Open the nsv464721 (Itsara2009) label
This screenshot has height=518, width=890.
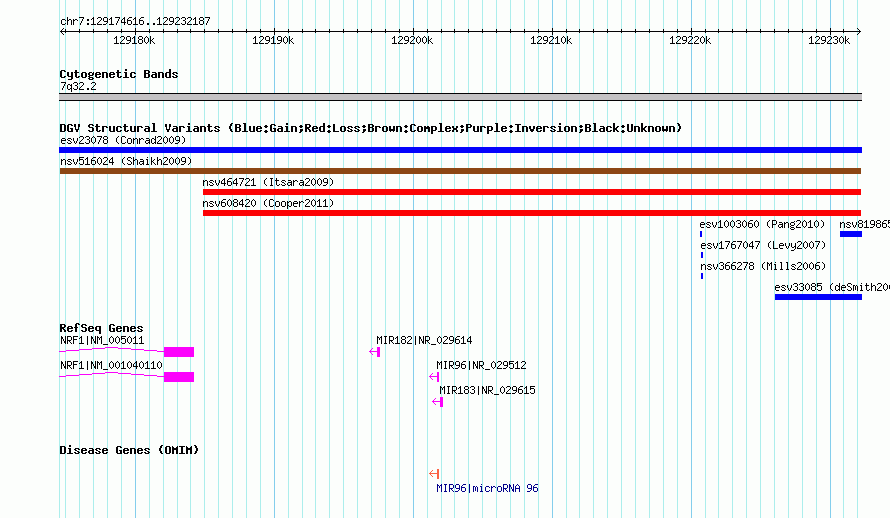click(x=268, y=182)
